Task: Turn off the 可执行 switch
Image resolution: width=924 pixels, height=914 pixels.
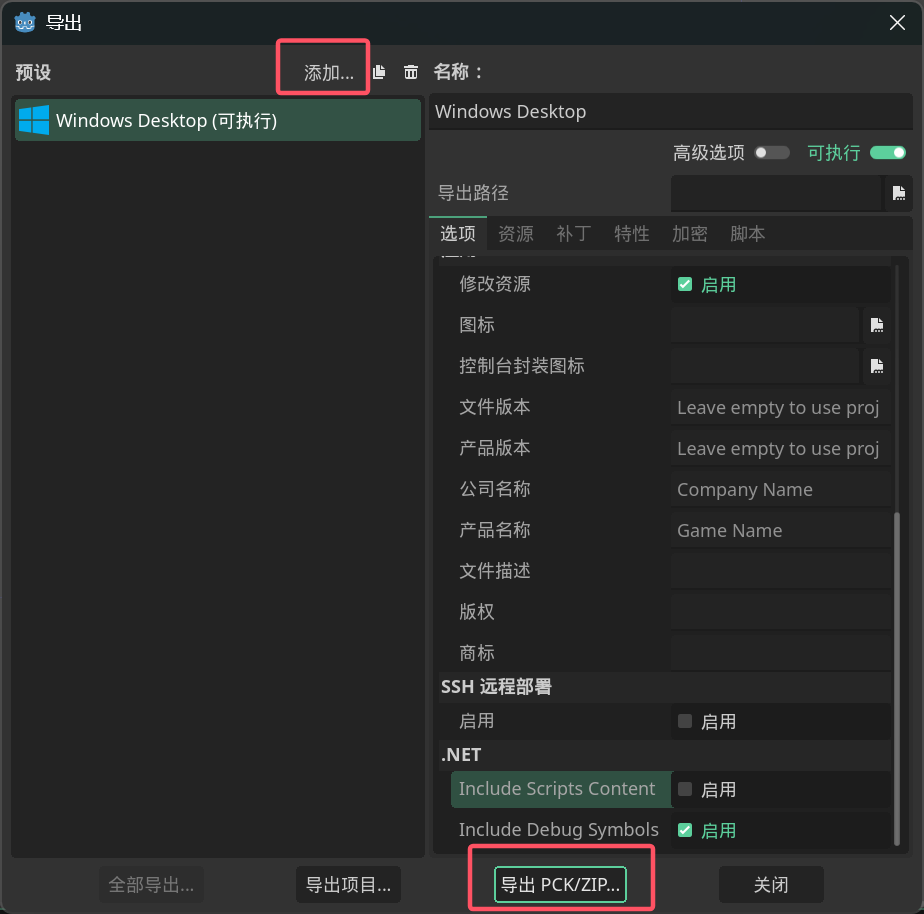Action: pos(887,153)
